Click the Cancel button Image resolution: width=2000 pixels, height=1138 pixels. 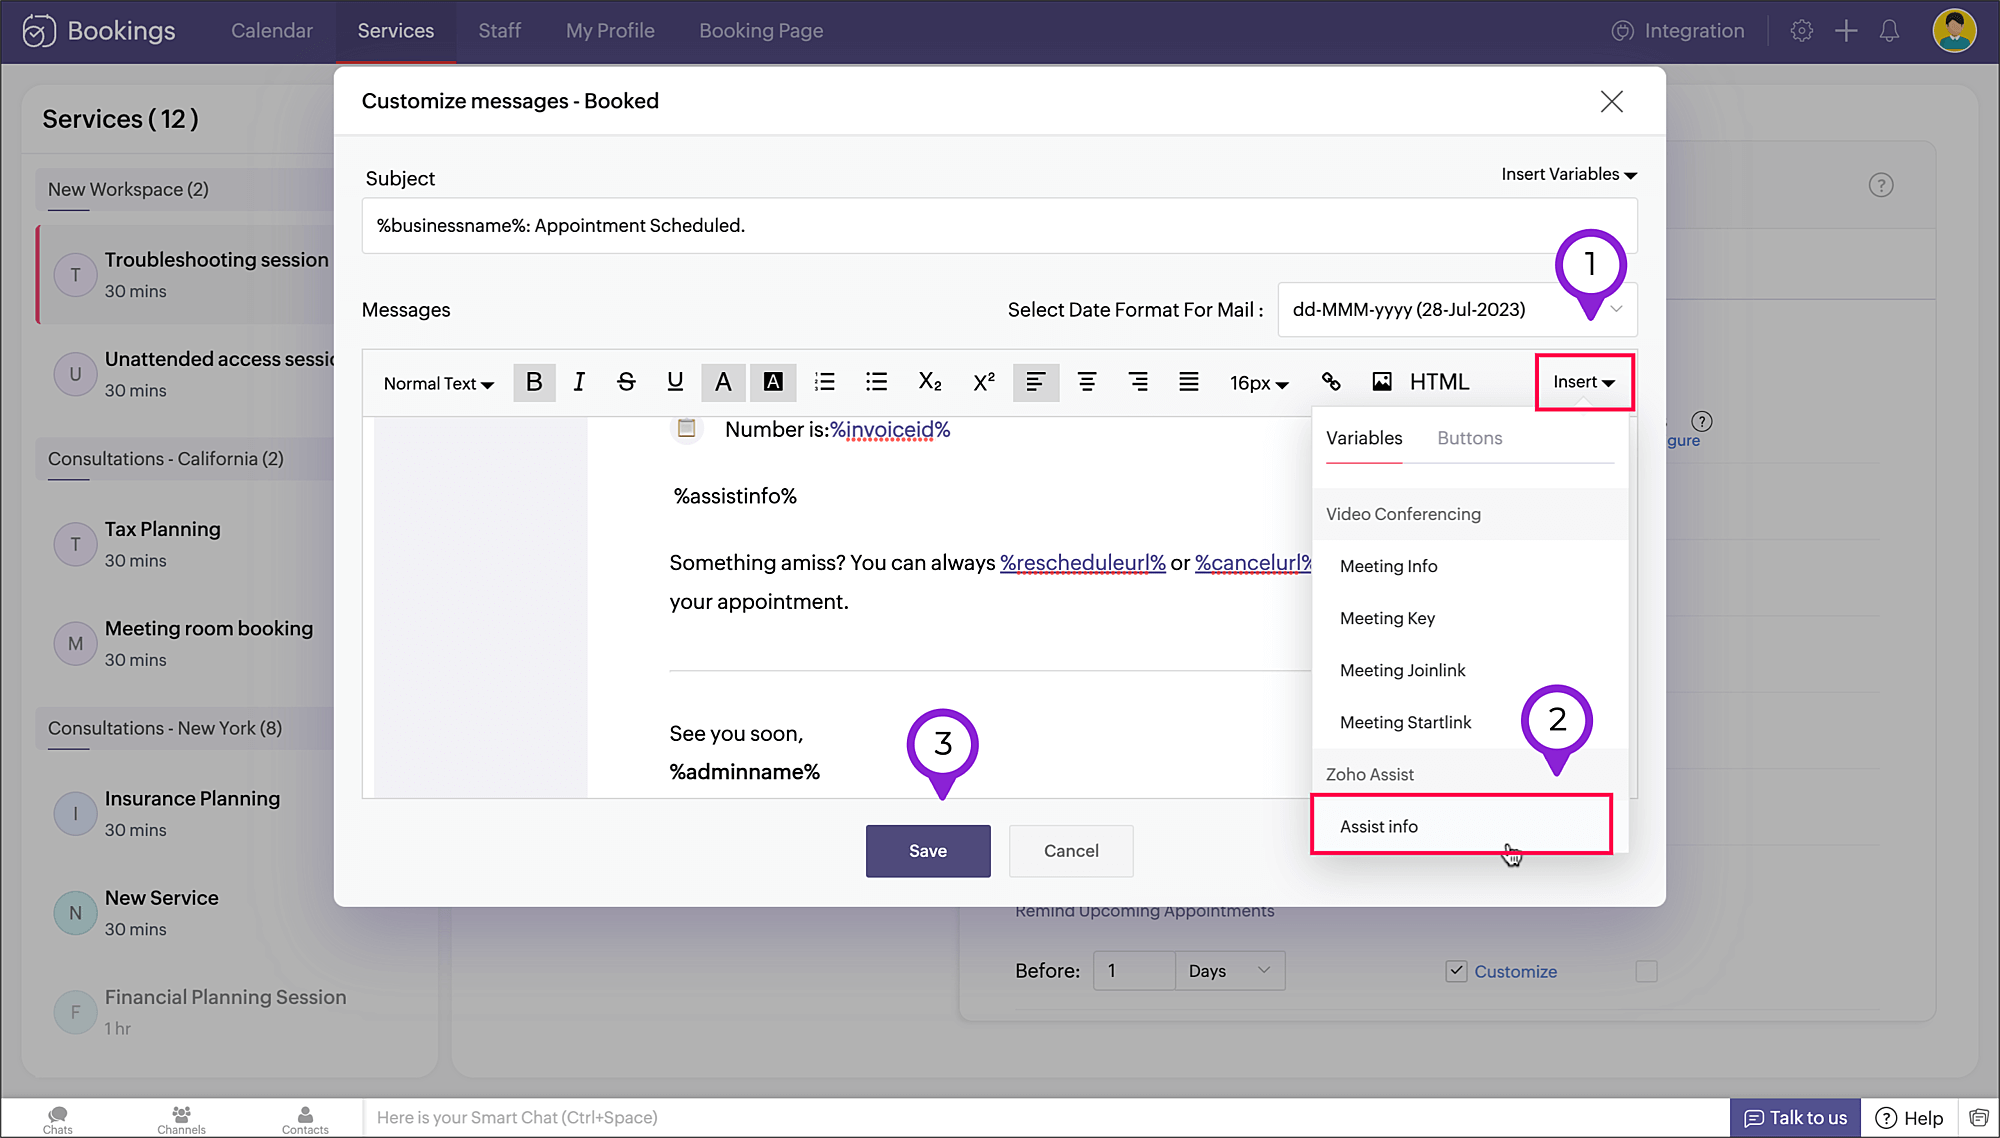(1070, 851)
